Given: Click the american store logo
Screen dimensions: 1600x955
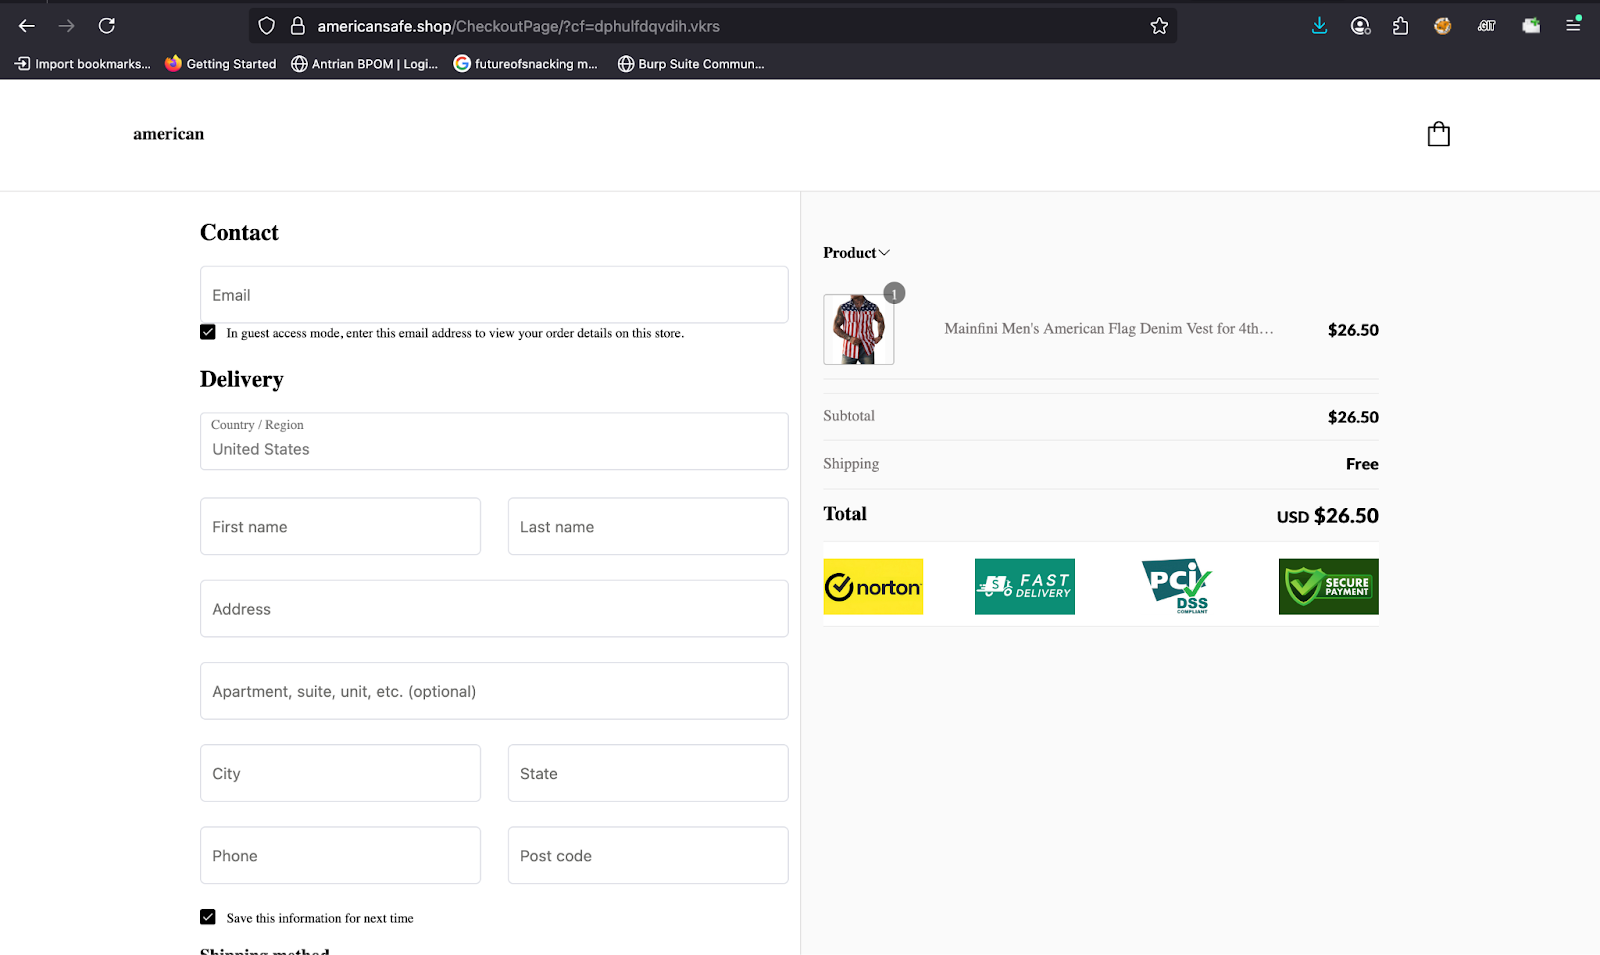Looking at the screenshot, I should pyautogui.click(x=168, y=134).
